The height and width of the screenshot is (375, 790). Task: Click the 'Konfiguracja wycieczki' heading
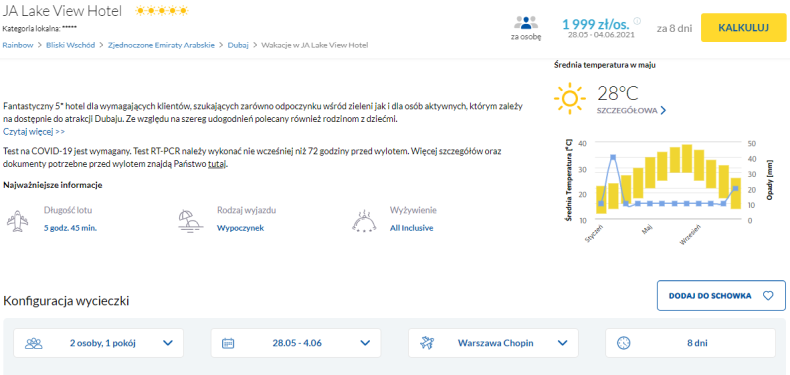click(66, 301)
